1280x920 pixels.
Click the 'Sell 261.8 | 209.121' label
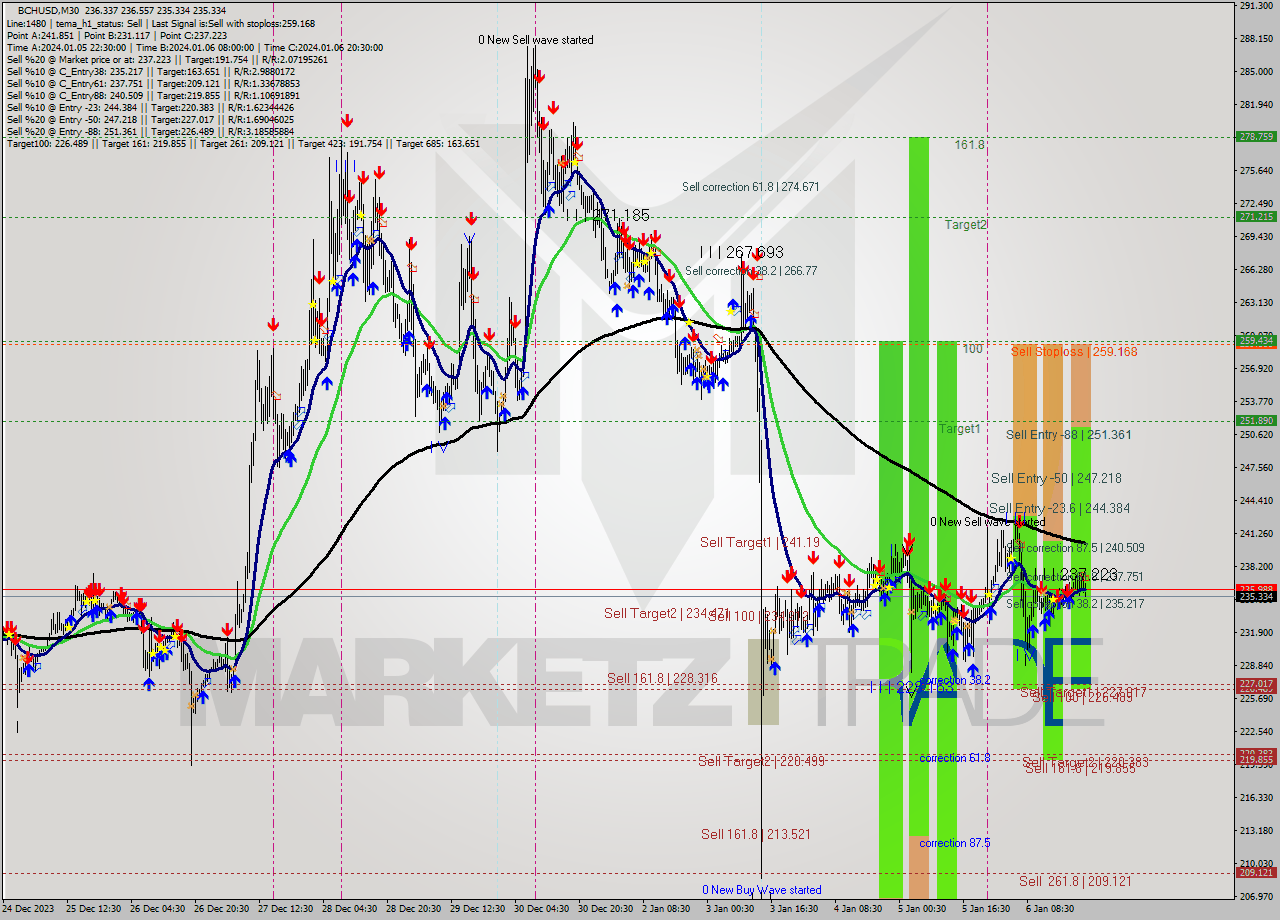[x=1075, y=881]
